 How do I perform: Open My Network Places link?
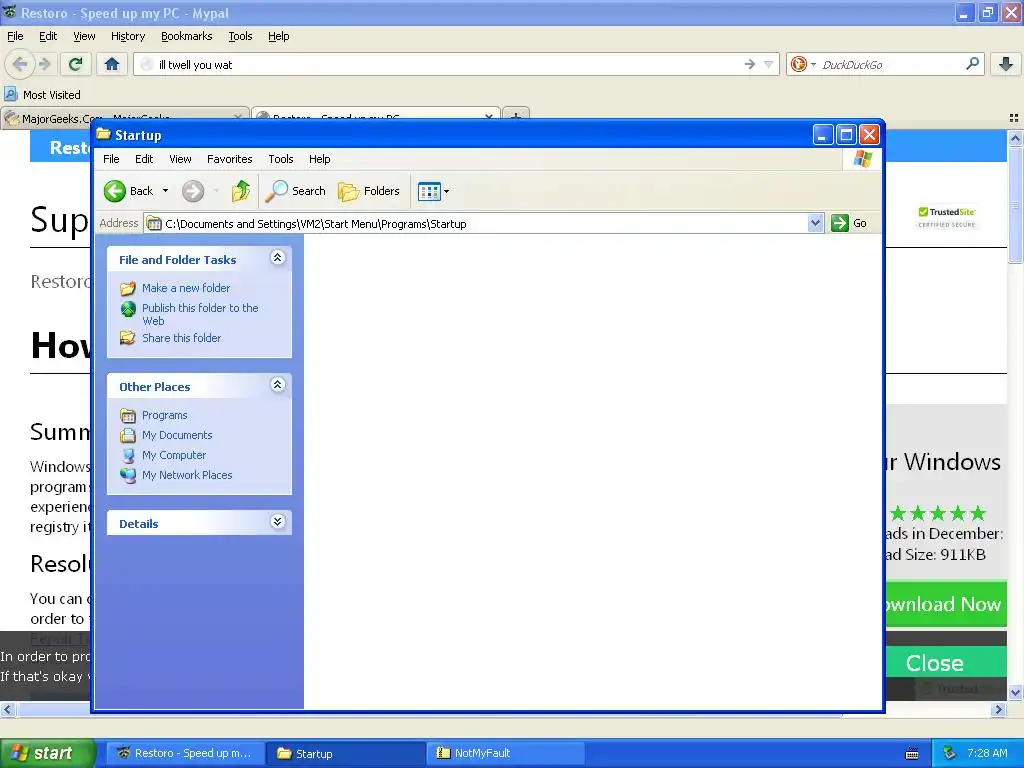(x=187, y=475)
